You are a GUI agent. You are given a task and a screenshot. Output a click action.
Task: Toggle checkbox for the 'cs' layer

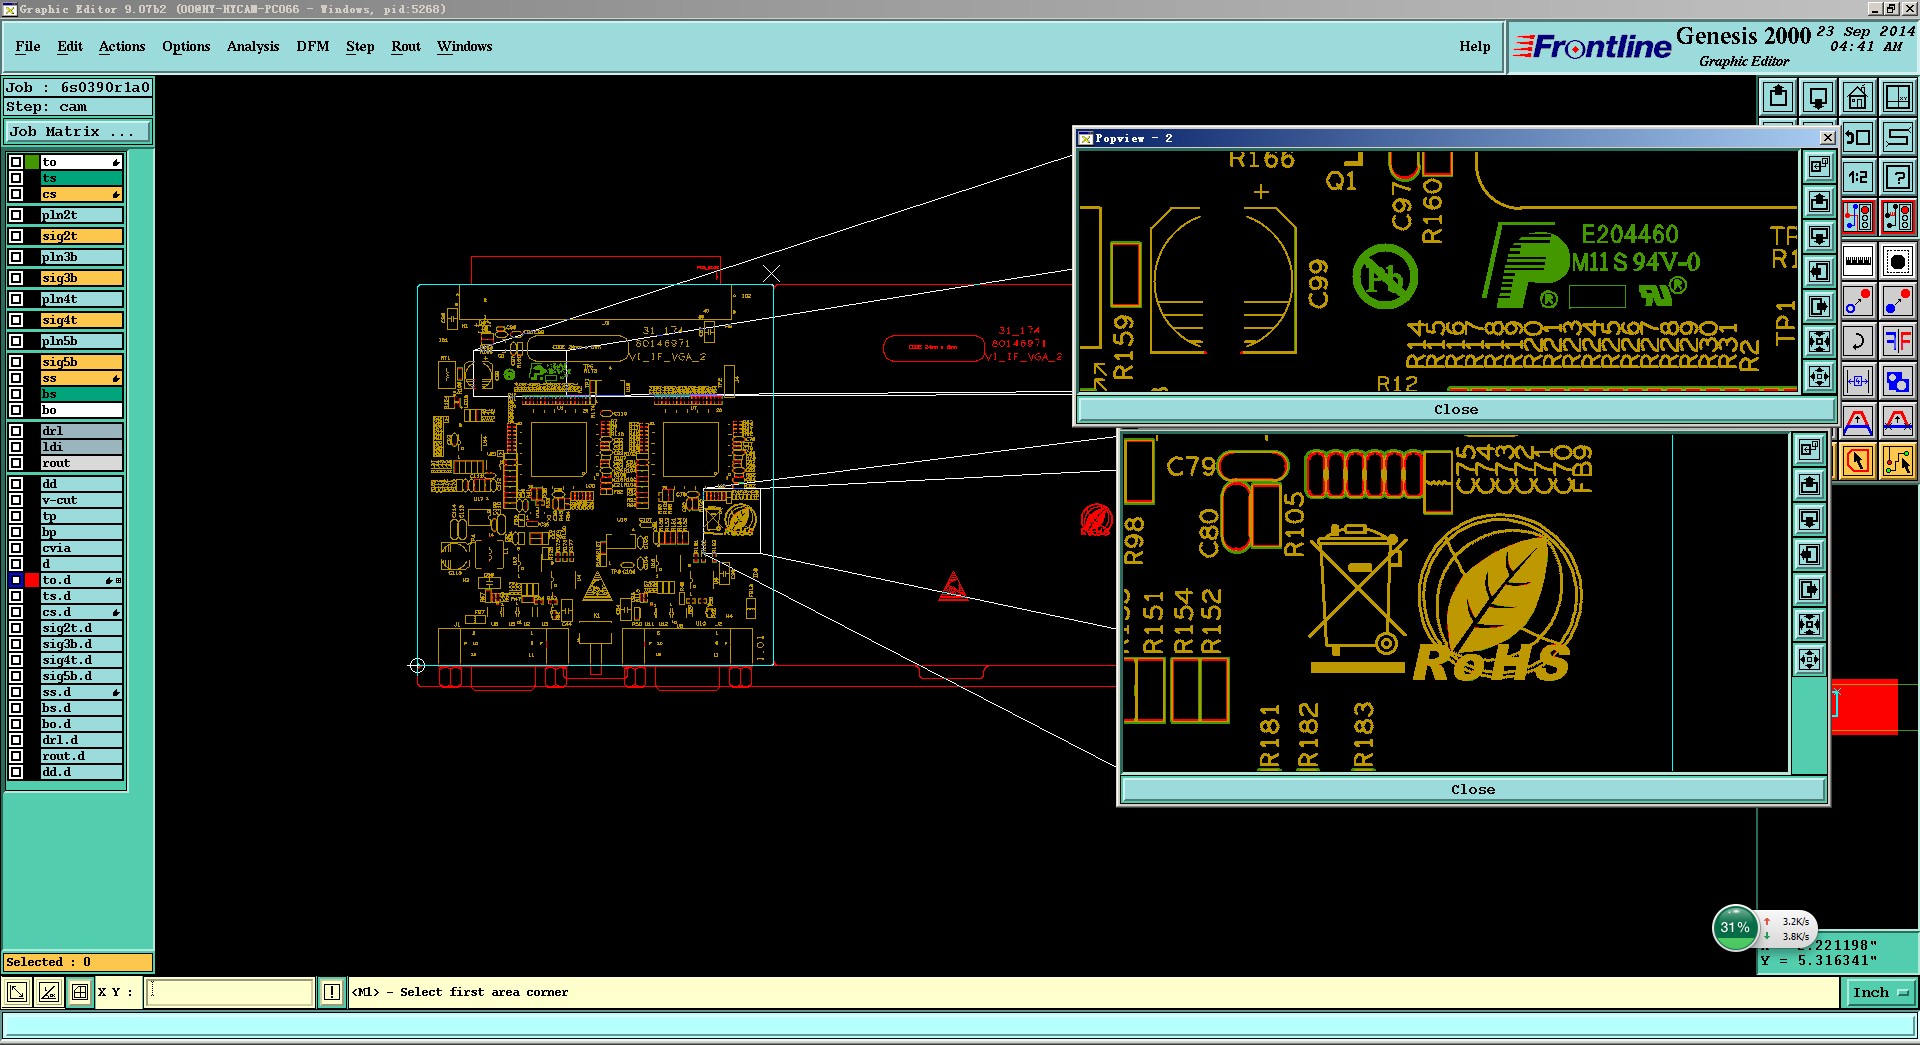pos(16,194)
